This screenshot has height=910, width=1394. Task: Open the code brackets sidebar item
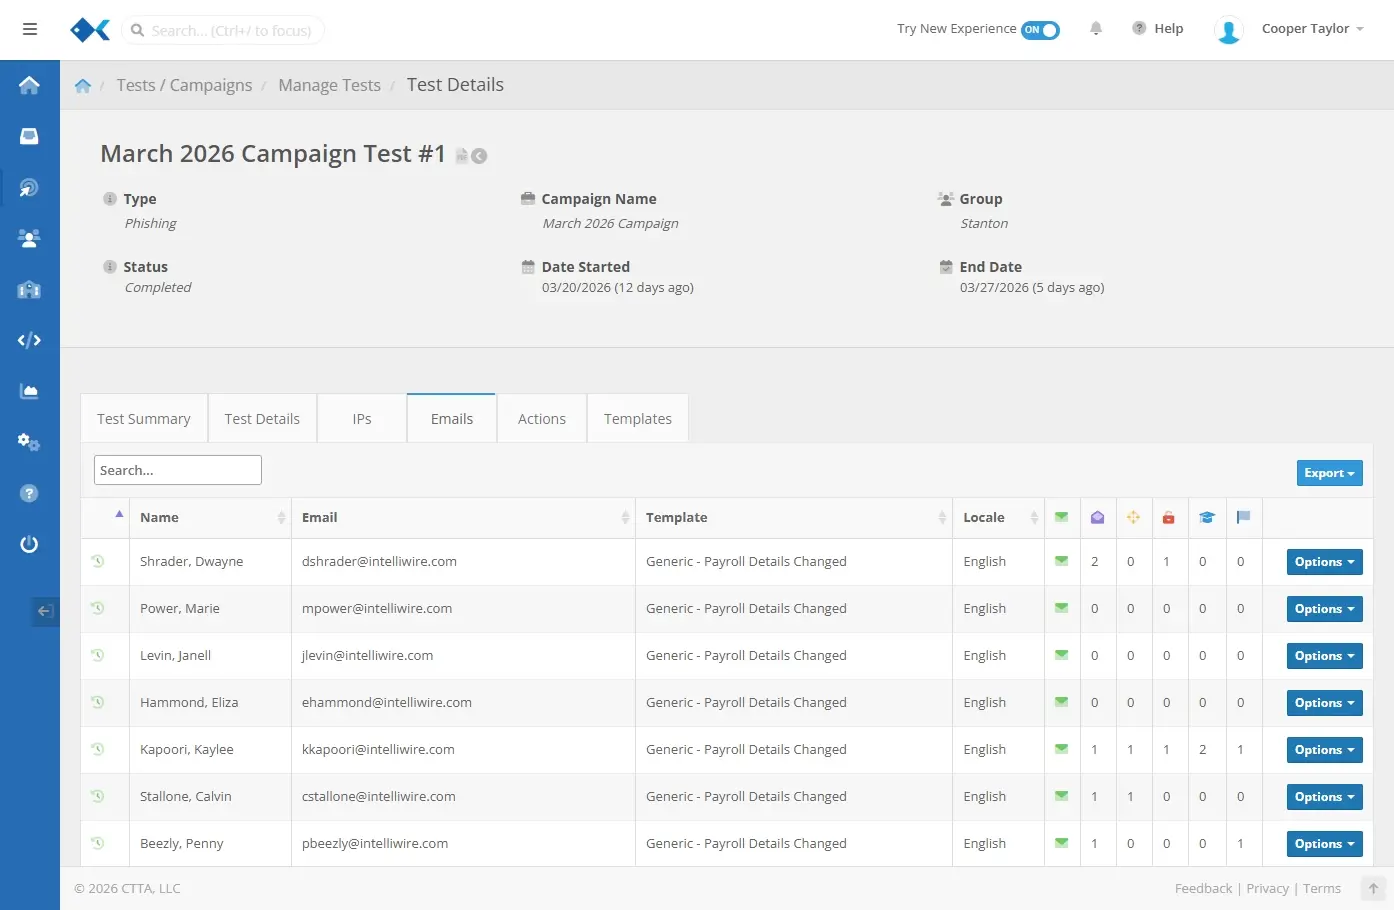(29, 340)
